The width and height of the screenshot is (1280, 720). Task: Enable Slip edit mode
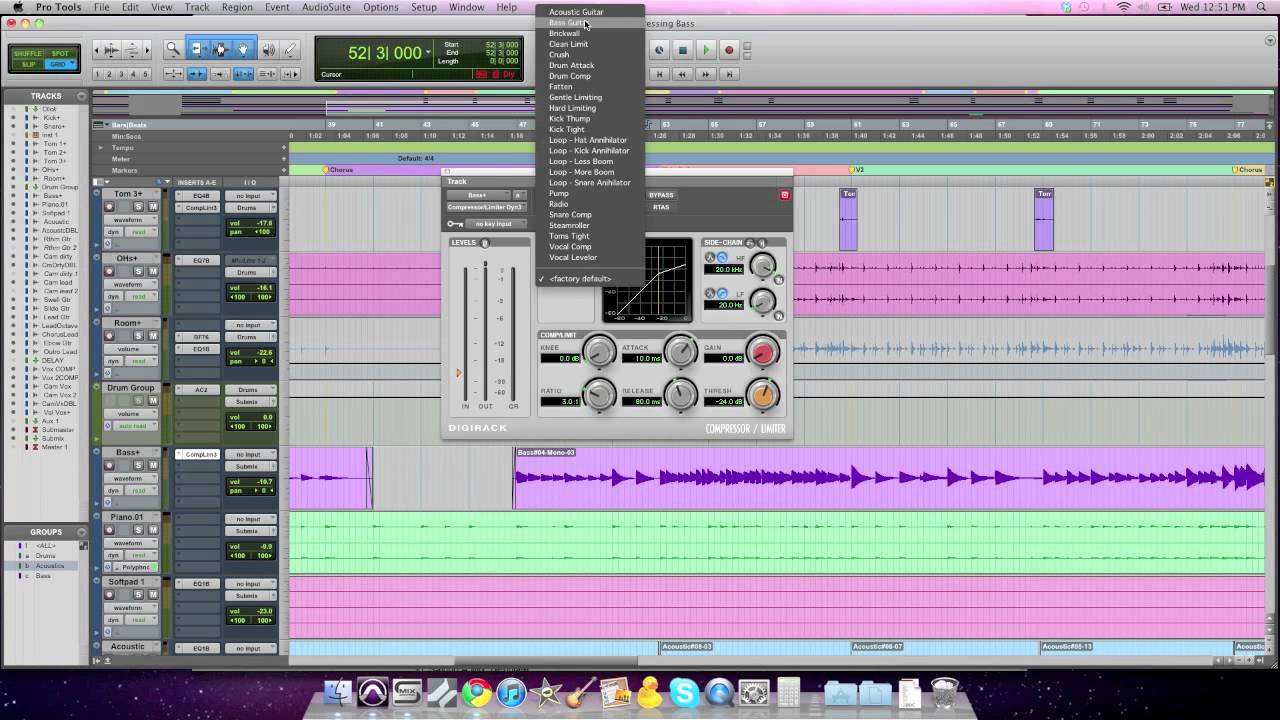(27, 64)
